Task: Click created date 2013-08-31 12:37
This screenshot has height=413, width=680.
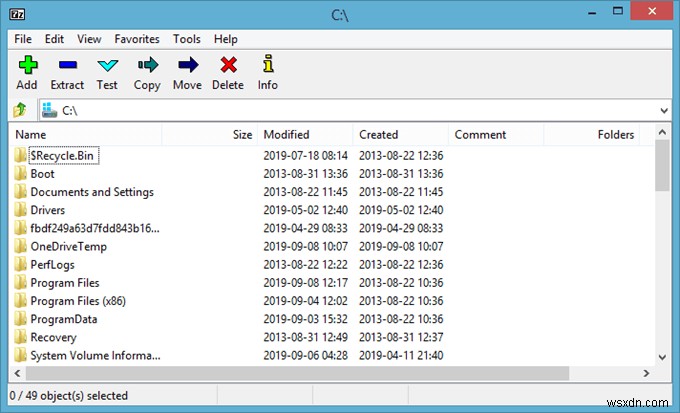Action: (401, 337)
